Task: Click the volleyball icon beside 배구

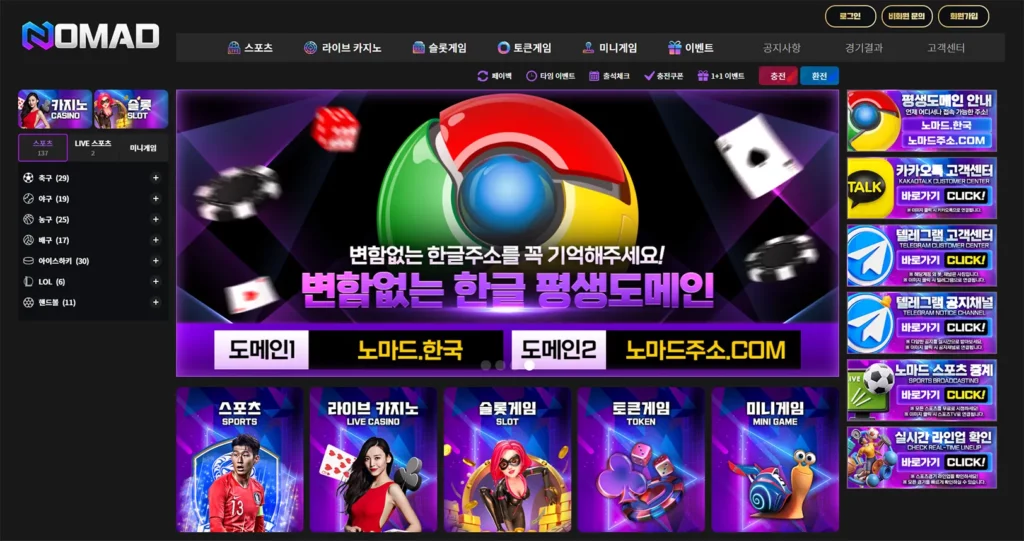Action: click(x=28, y=240)
